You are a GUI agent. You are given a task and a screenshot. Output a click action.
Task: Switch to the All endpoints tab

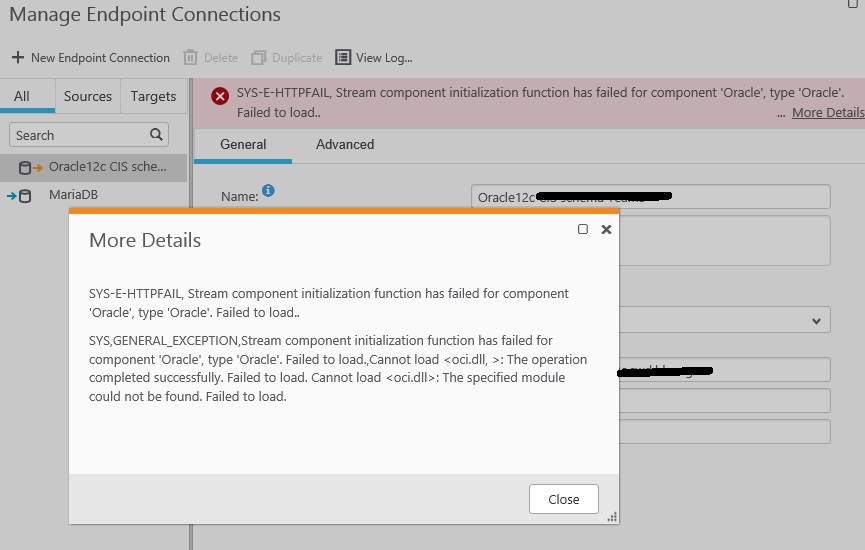point(21,97)
